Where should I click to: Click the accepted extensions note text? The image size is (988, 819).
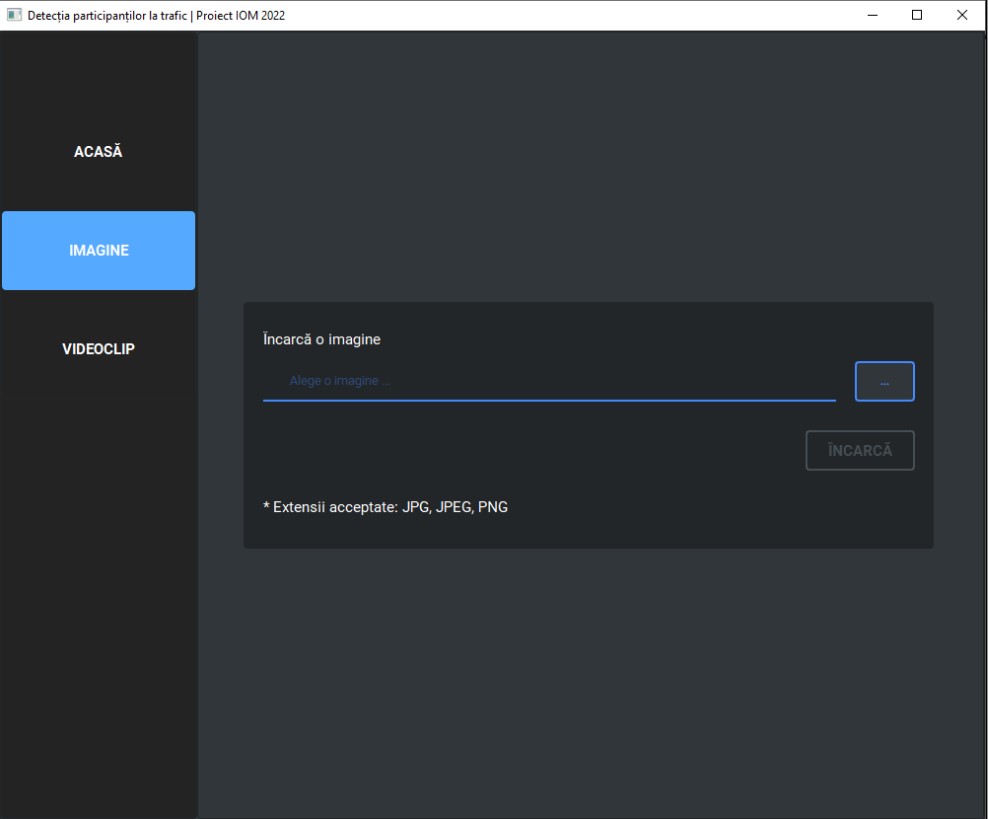[x=385, y=507]
